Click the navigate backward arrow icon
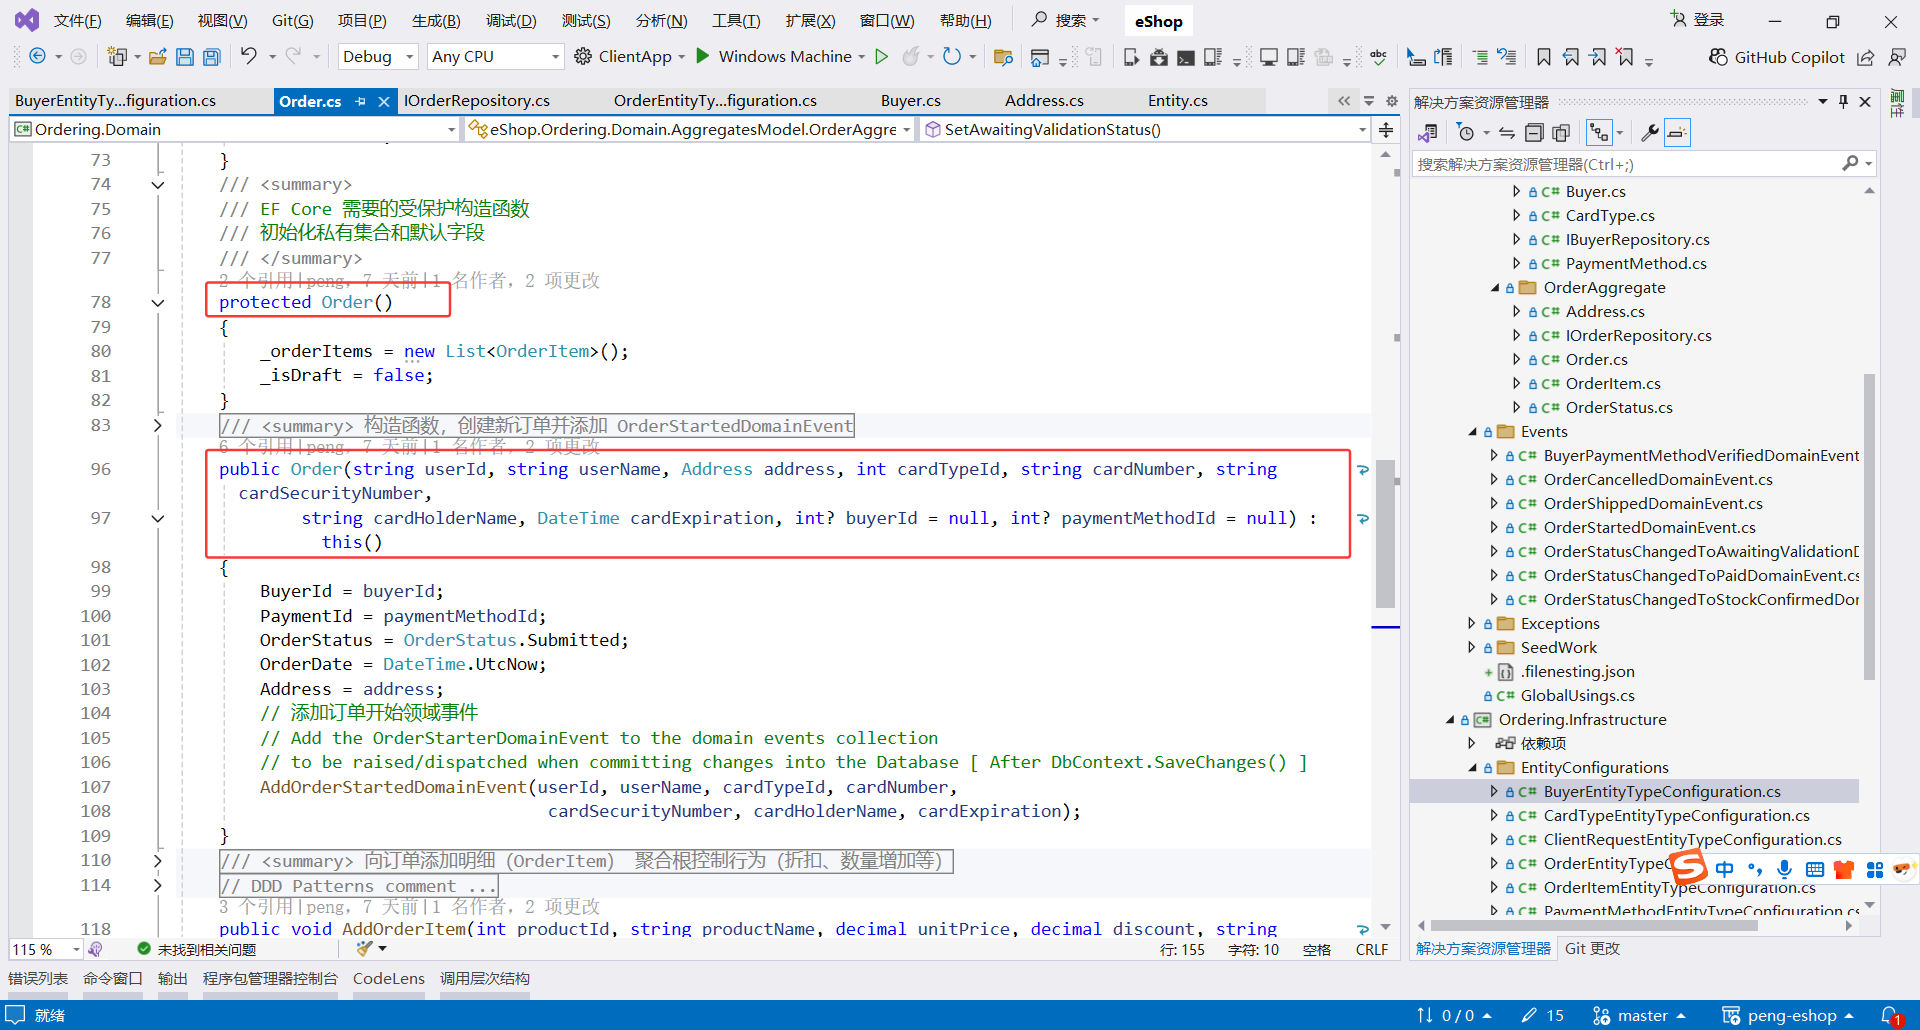The height and width of the screenshot is (1030, 1920). 37,57
